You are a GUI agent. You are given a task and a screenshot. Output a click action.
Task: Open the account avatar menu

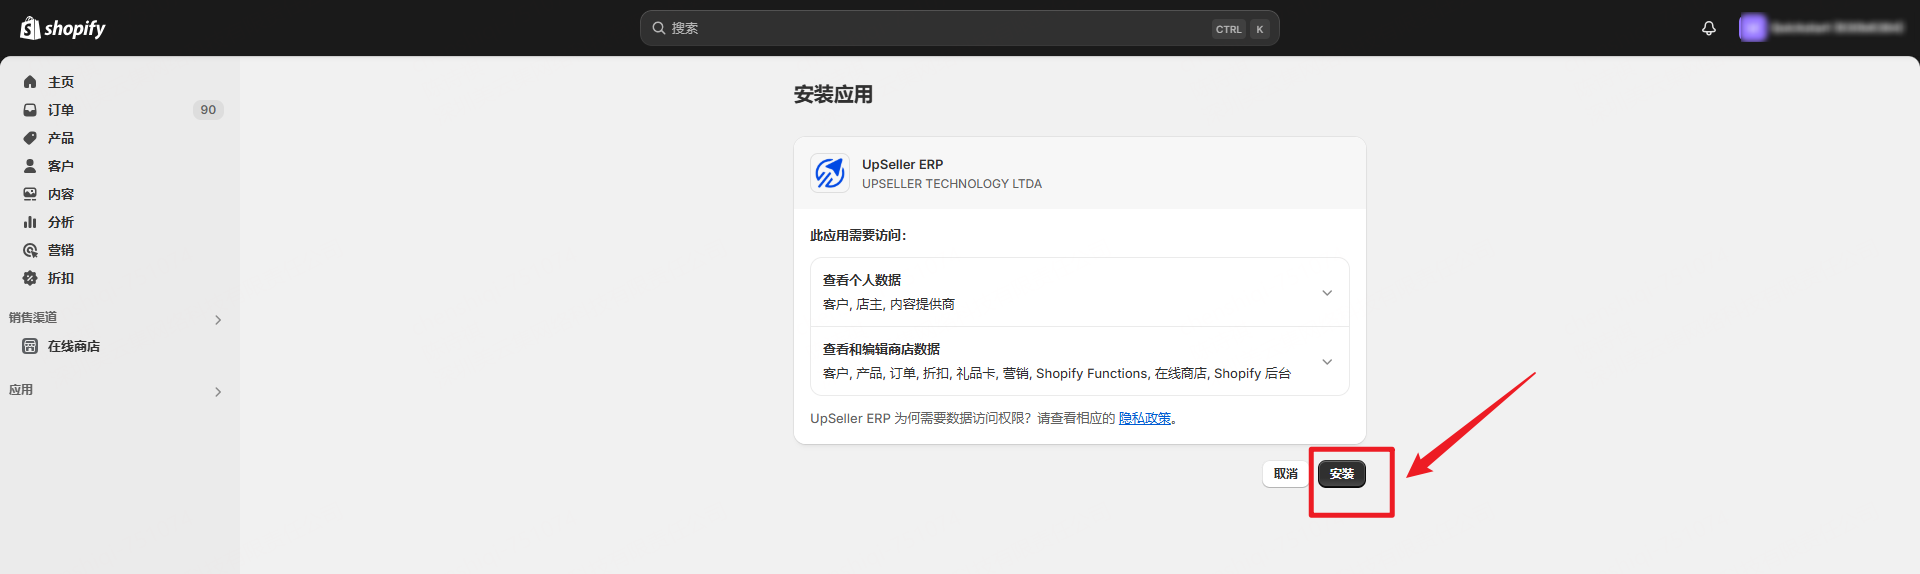pyautogui.click(x=1752, y=28)
